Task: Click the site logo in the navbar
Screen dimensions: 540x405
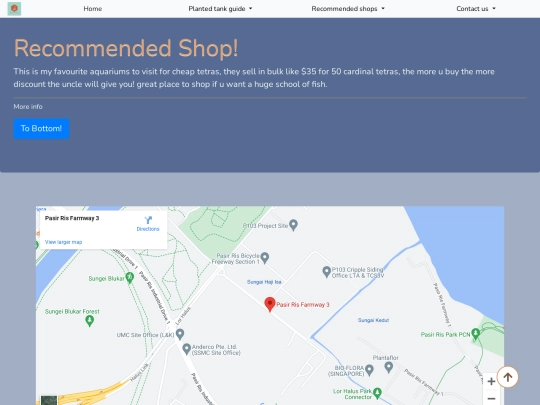Action: pyautogui.click(x=14, y=9)
